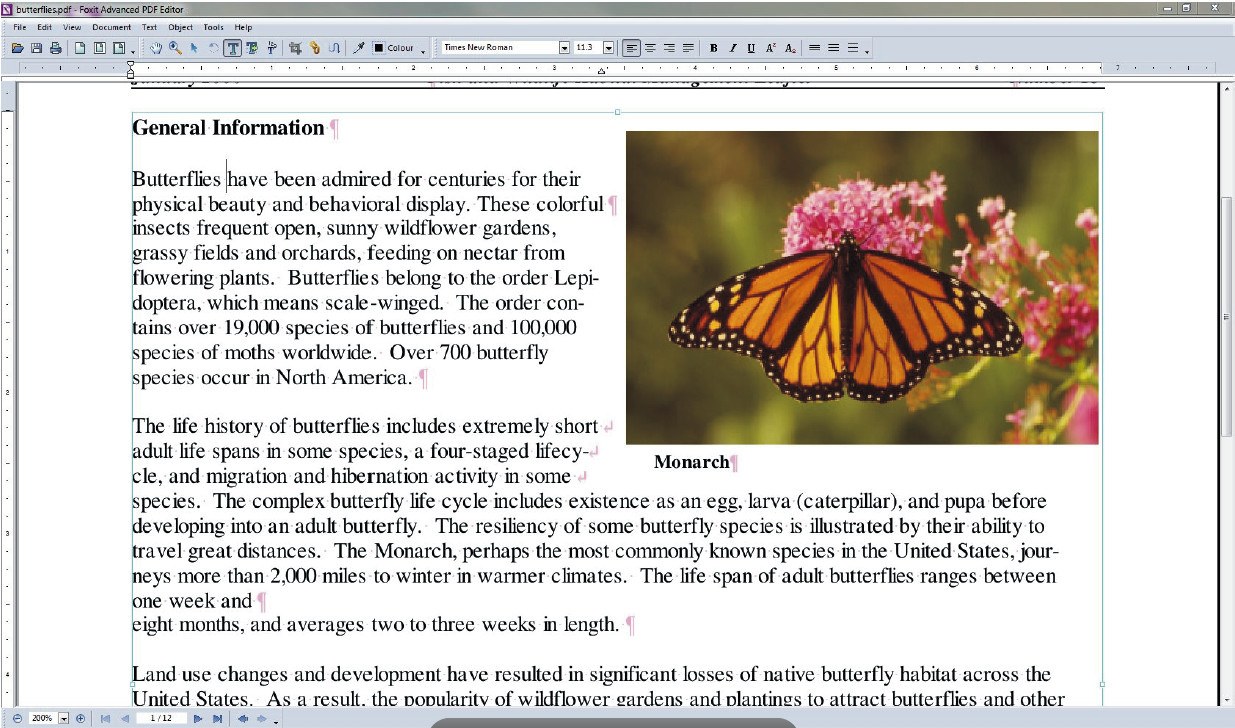This screenshot has width=1235, height=728.
Task: Click the Undo curved arrow icon
Action: coord(213,48)
